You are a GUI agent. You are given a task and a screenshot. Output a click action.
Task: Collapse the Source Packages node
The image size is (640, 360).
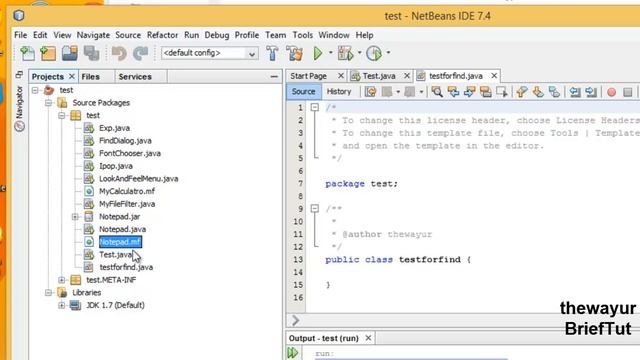[49, 103]
